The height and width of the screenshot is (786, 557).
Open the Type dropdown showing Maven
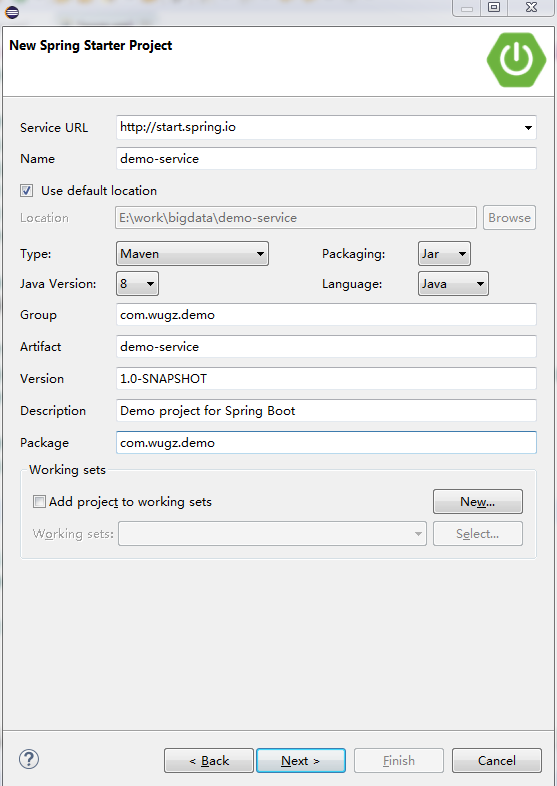click(193, 254)
